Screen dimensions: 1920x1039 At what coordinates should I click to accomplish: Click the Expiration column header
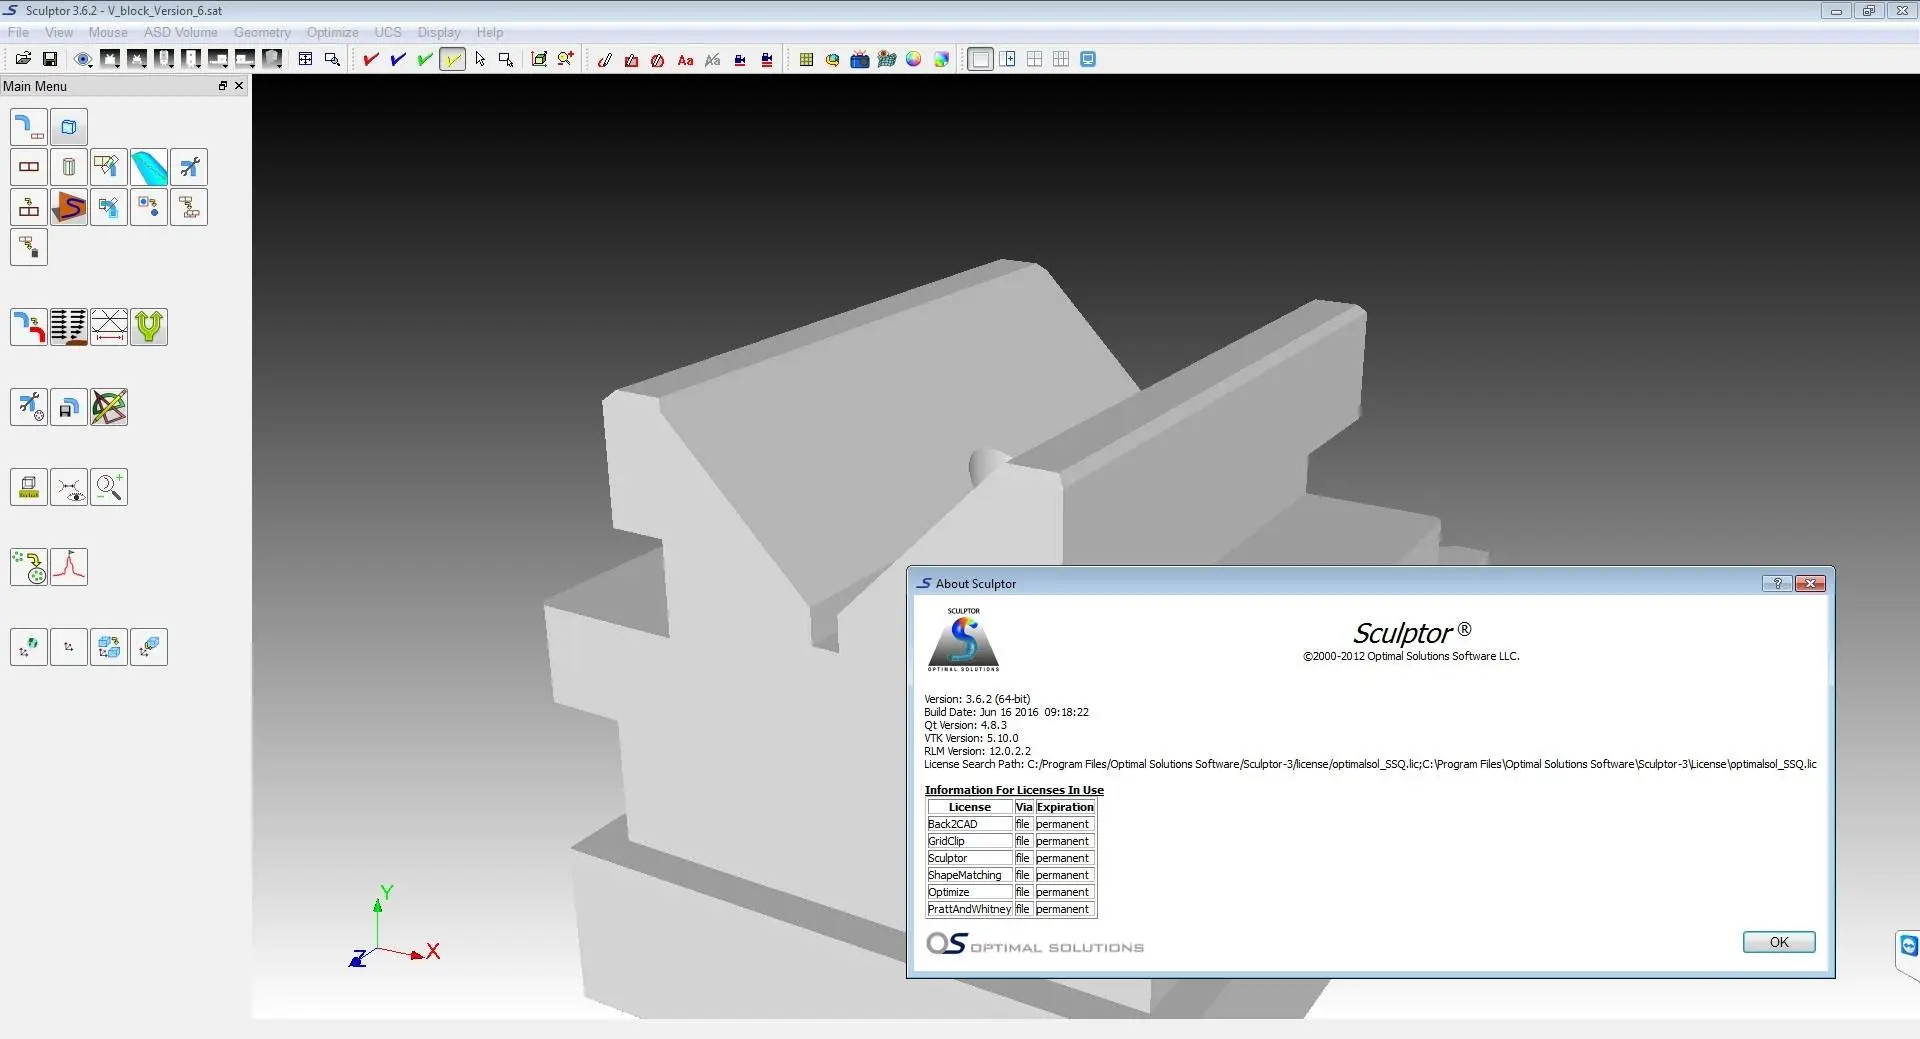1065,807
